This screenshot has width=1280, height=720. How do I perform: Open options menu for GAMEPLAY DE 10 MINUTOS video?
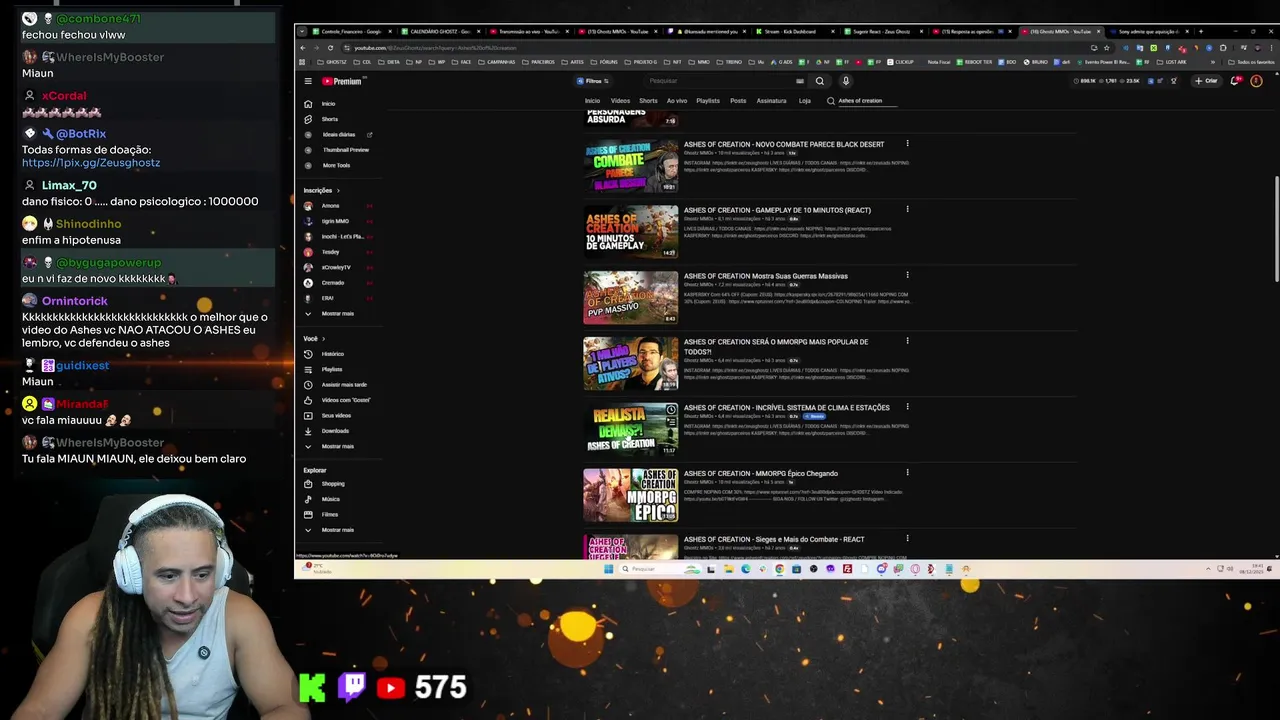click(907, 210)
